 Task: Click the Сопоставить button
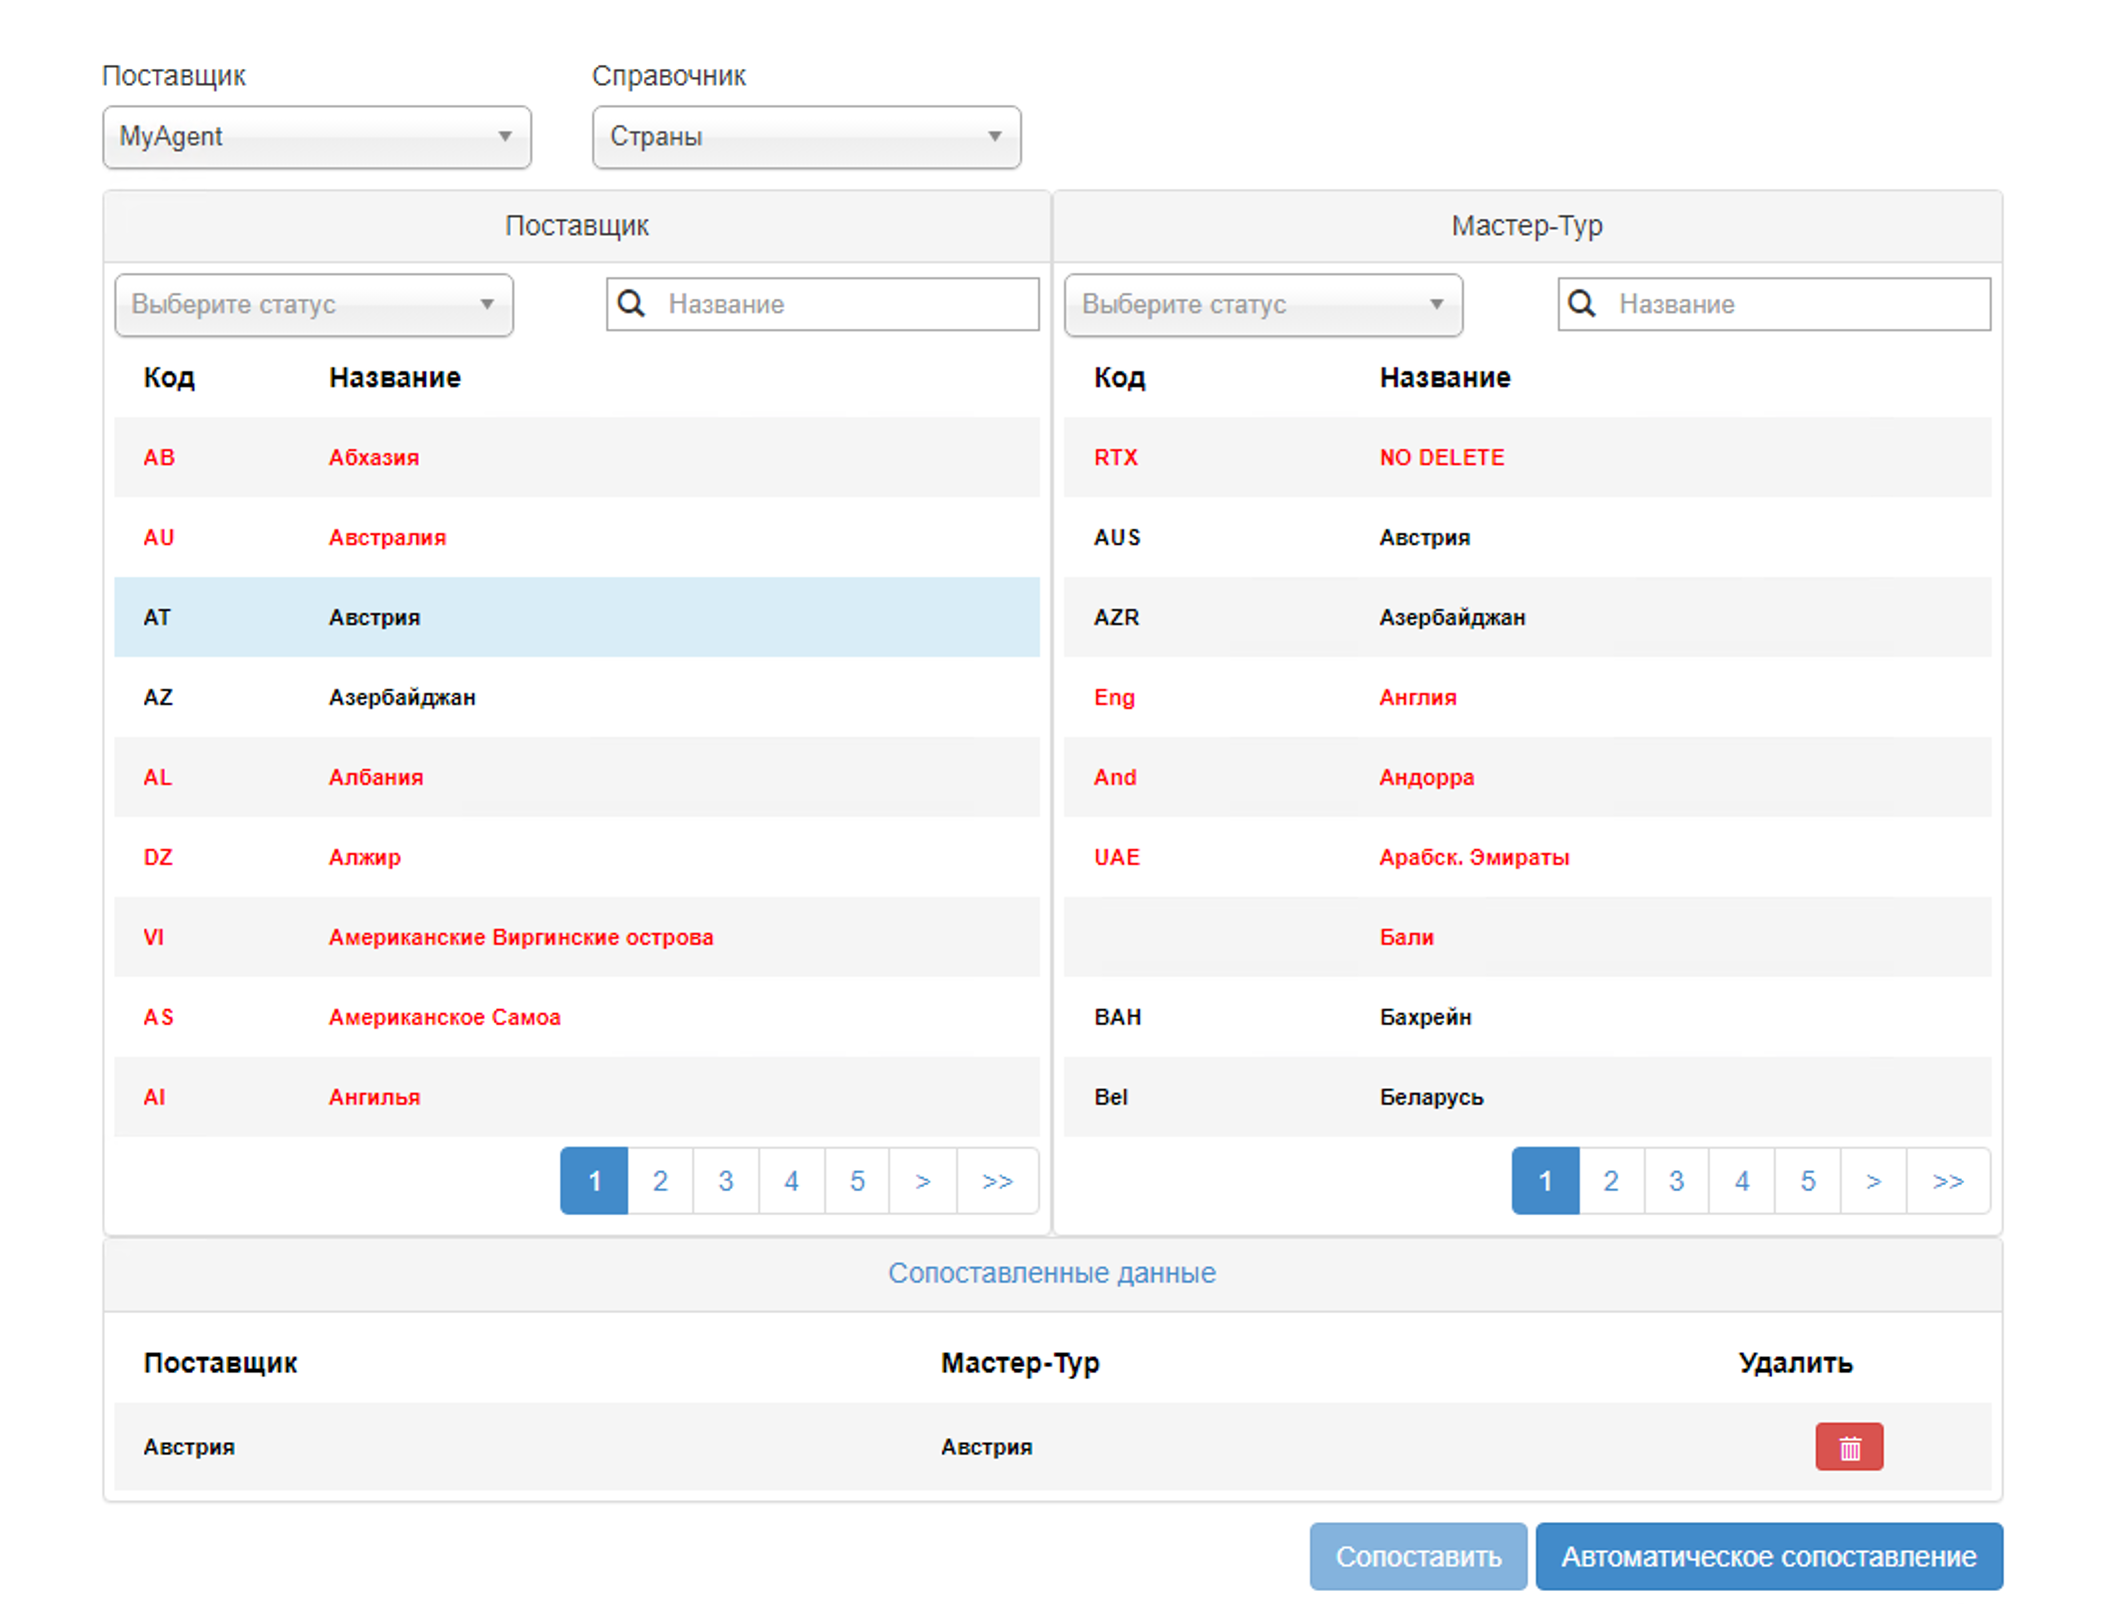point(1417,1556)
